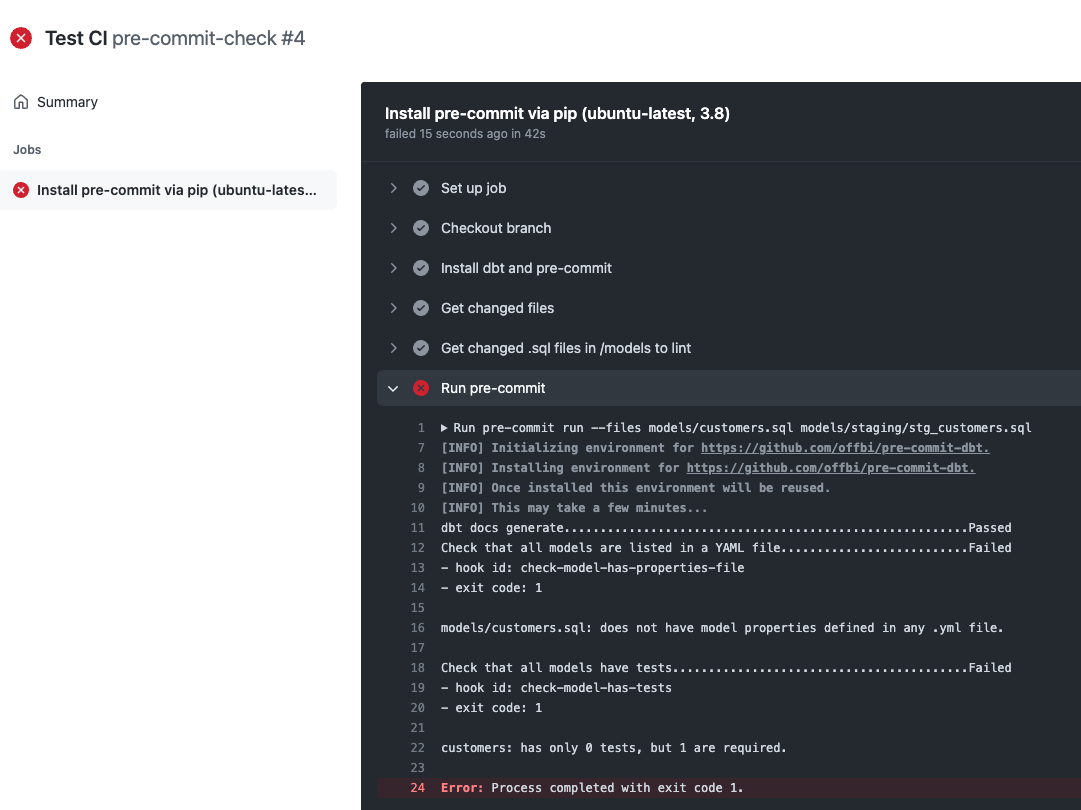This screenshot has width=1081, height=810.
Task: Click the checkmark icon on Get changed files
Action: [x=420, y=308]
